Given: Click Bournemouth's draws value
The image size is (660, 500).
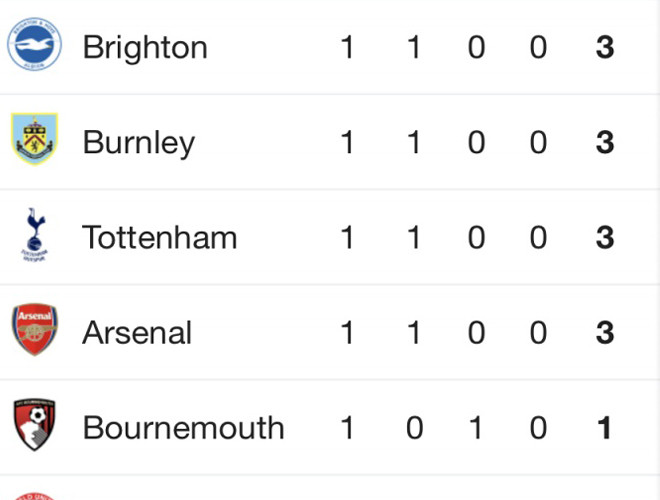Looking at the screenshot, I should click(476, 427).
